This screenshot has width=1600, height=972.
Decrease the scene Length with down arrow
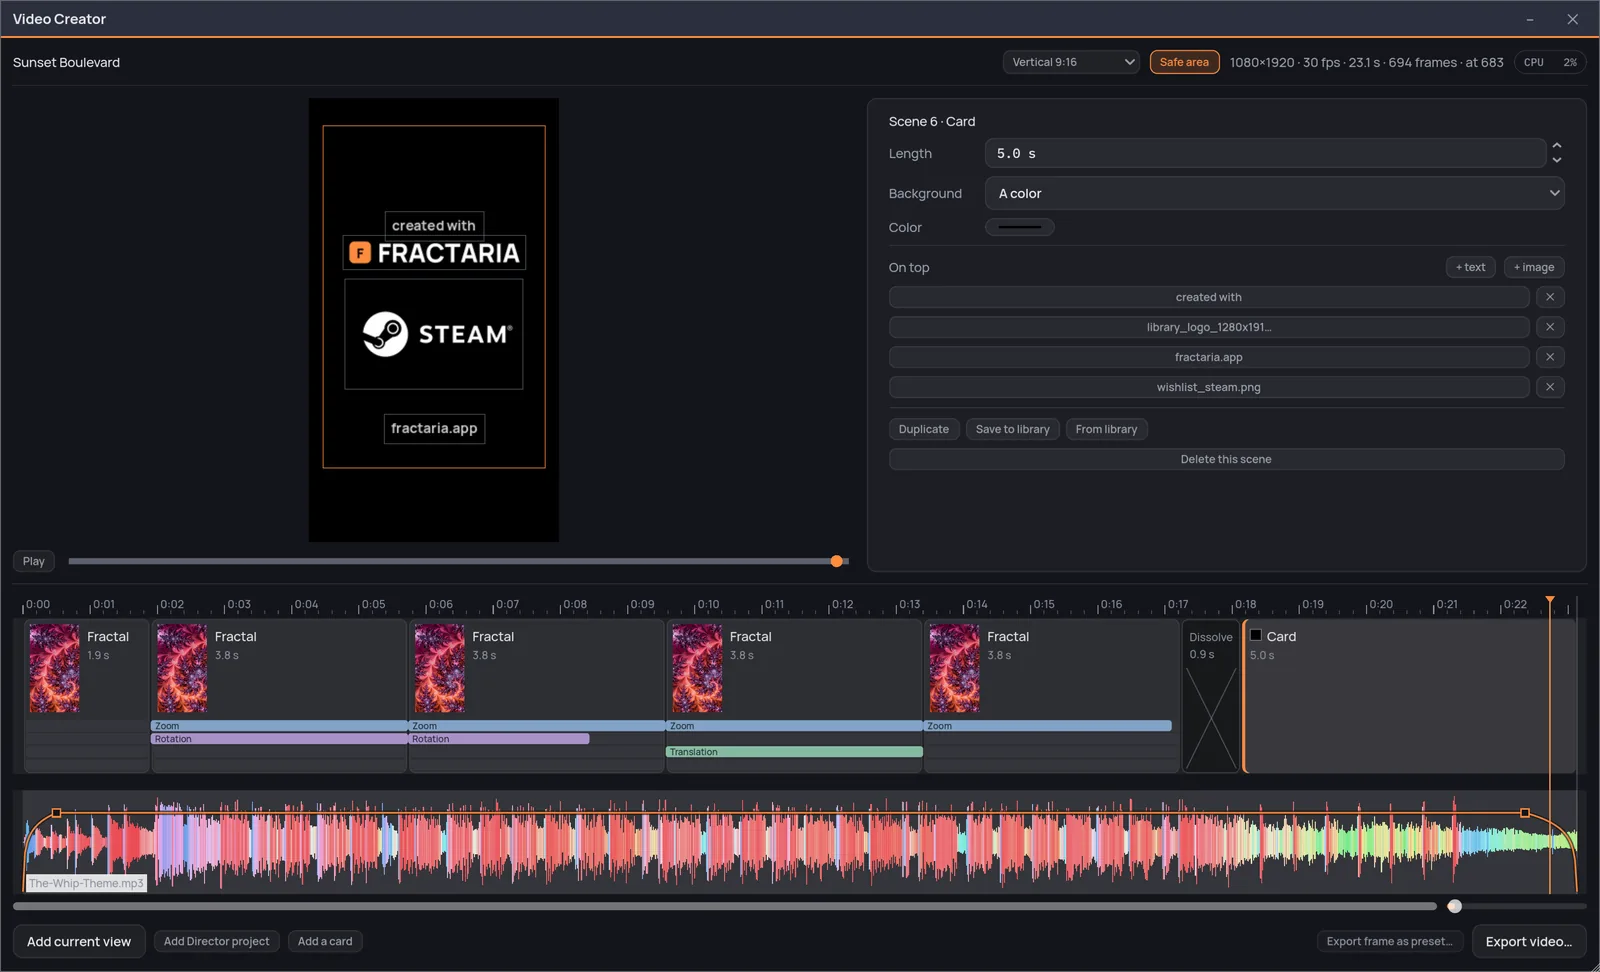coord(1557,160)
